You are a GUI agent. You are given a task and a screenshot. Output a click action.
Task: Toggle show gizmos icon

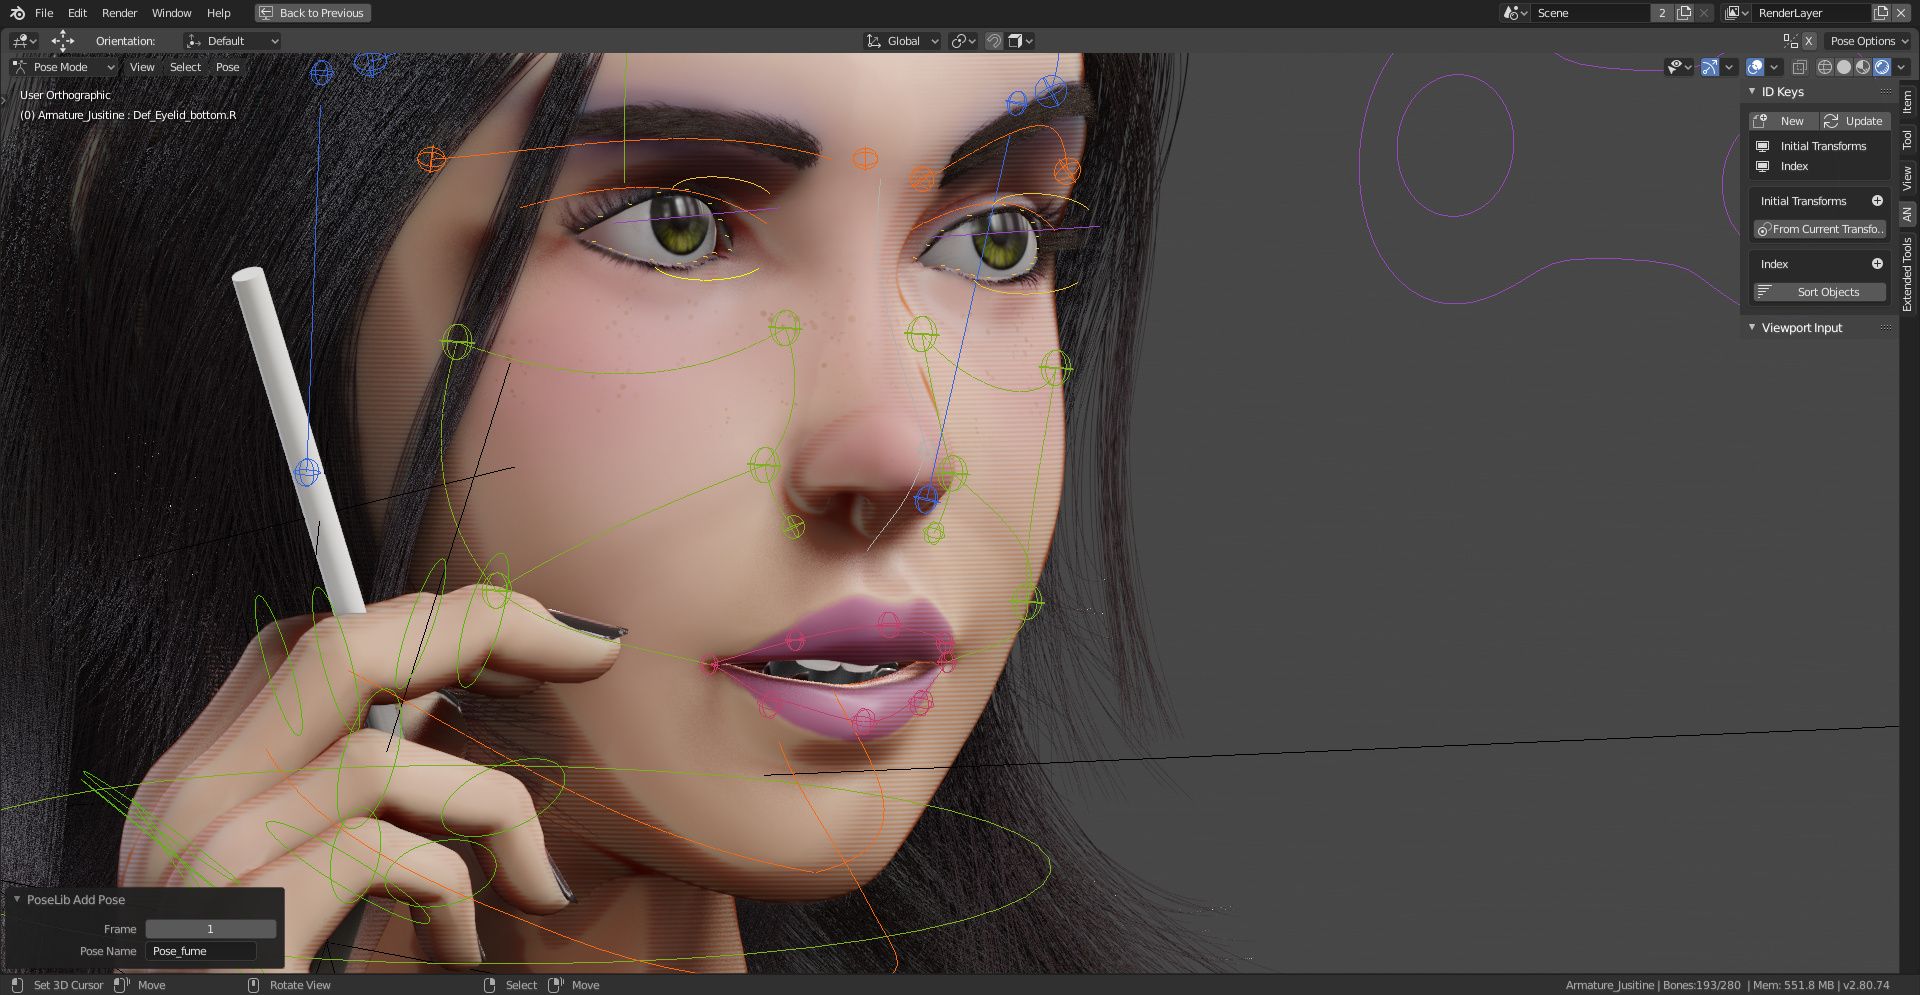coord(1710,67)
